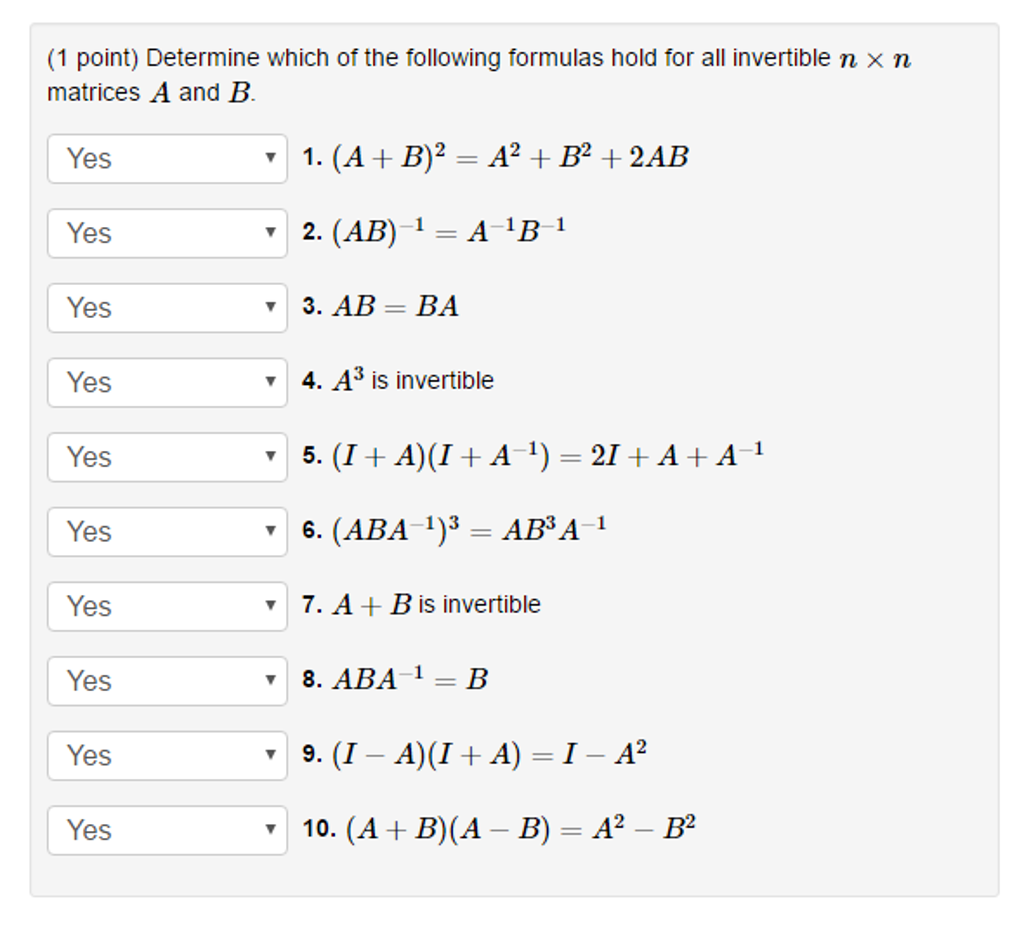Open the answer dropdown for formula 1
Screen dimensions: 1024x932
point(167,159)
